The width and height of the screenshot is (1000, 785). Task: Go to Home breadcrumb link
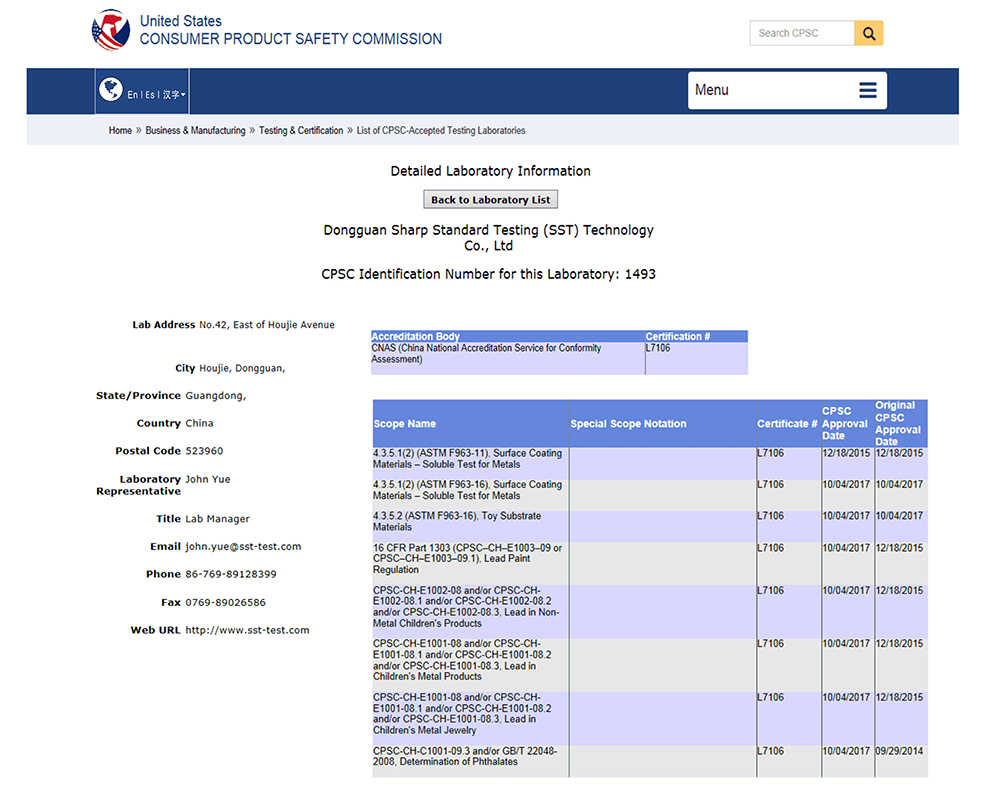120,130
